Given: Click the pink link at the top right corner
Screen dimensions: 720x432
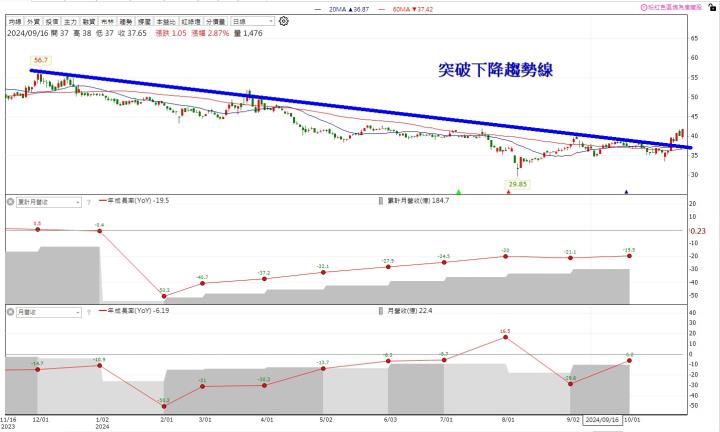Looking at the screenshot, I should (671, 7).
